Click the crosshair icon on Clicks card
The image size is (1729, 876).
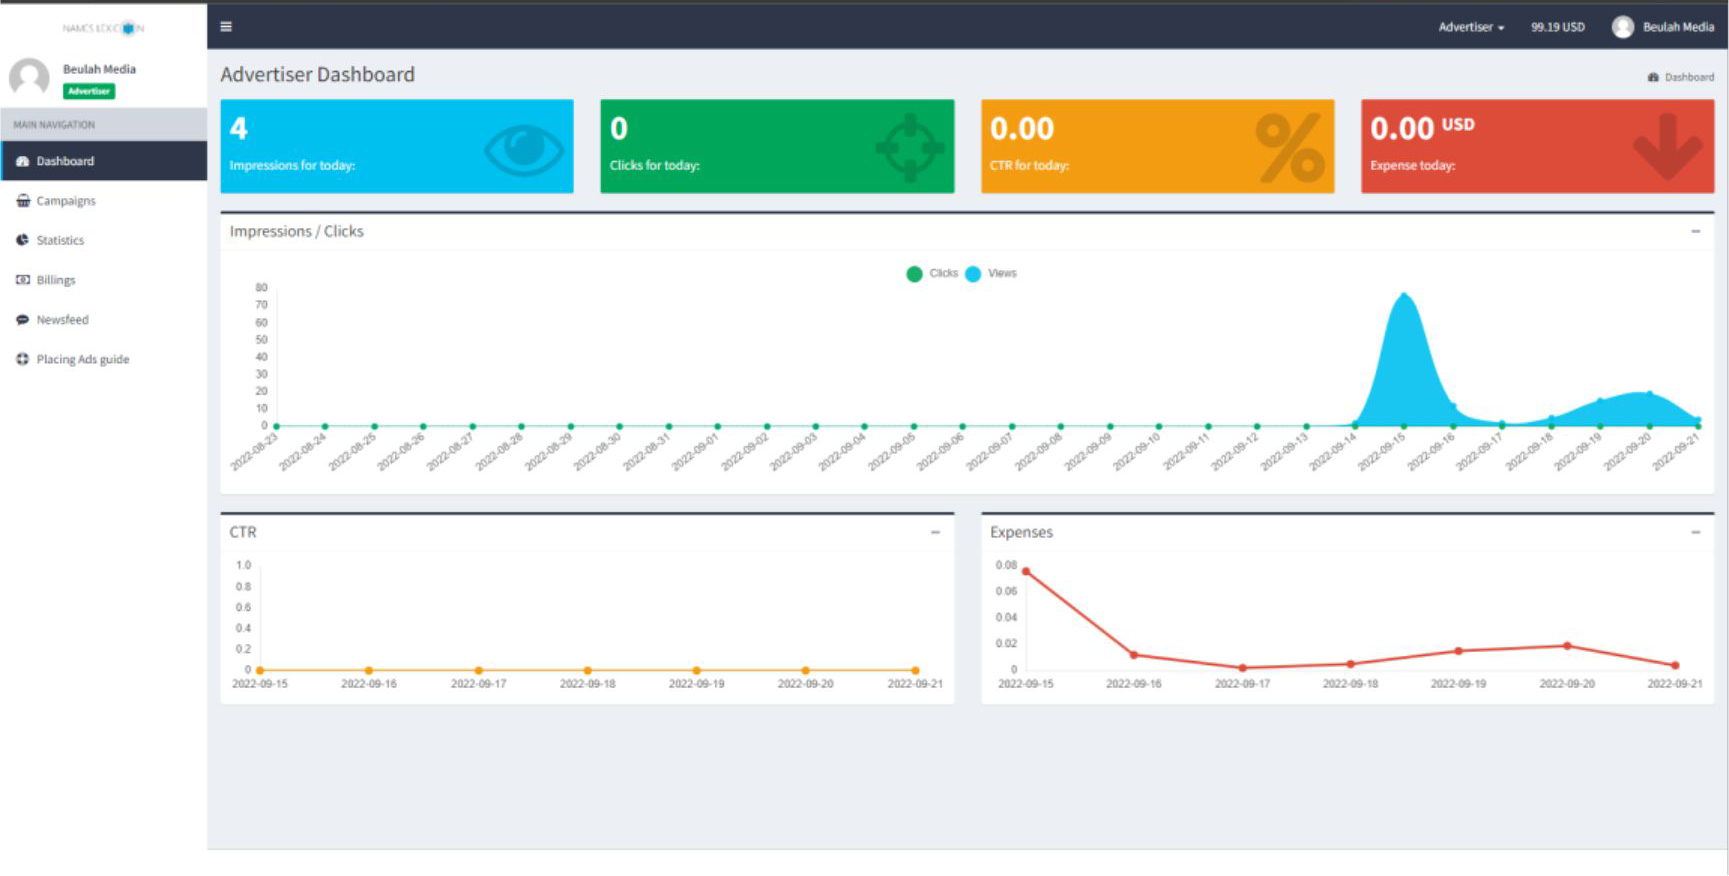[x=909, y=148]
